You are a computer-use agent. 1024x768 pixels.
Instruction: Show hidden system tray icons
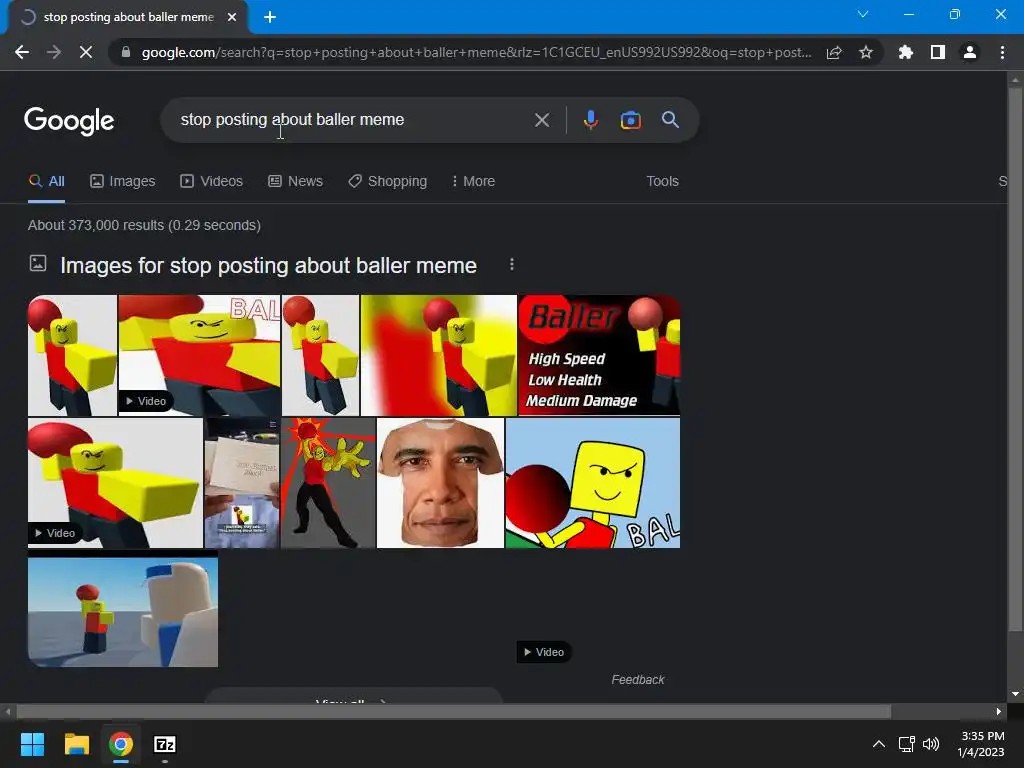(x=879, y=744)
